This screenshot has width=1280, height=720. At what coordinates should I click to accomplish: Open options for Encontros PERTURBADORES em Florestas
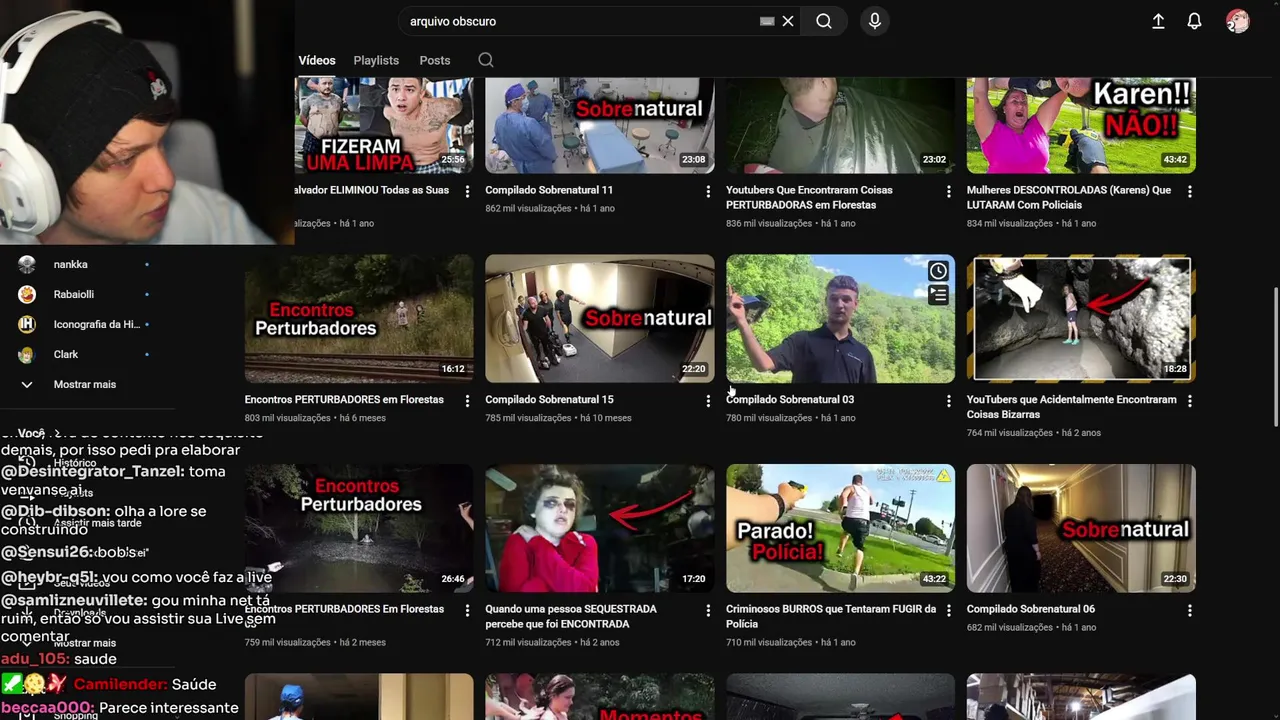[467, 401]
